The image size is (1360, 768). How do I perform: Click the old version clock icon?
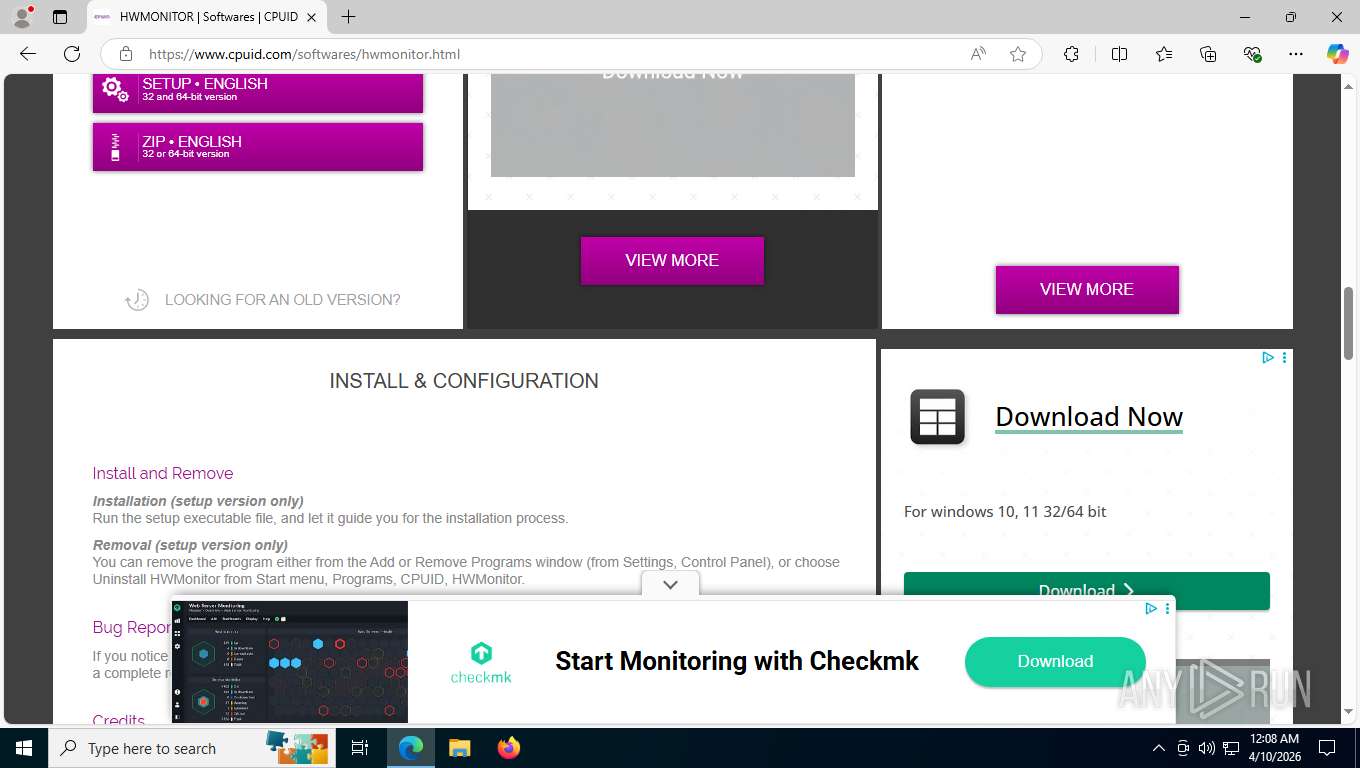pos(137,300)
